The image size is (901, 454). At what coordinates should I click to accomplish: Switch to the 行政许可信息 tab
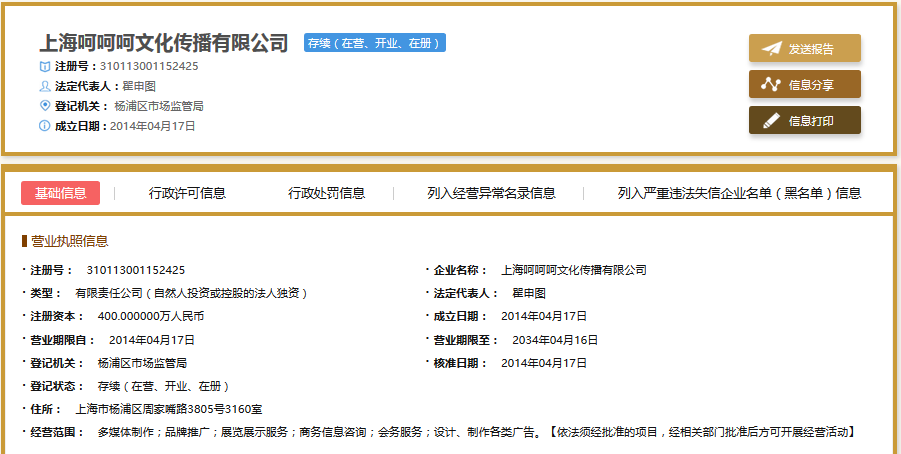click(187, 193)
